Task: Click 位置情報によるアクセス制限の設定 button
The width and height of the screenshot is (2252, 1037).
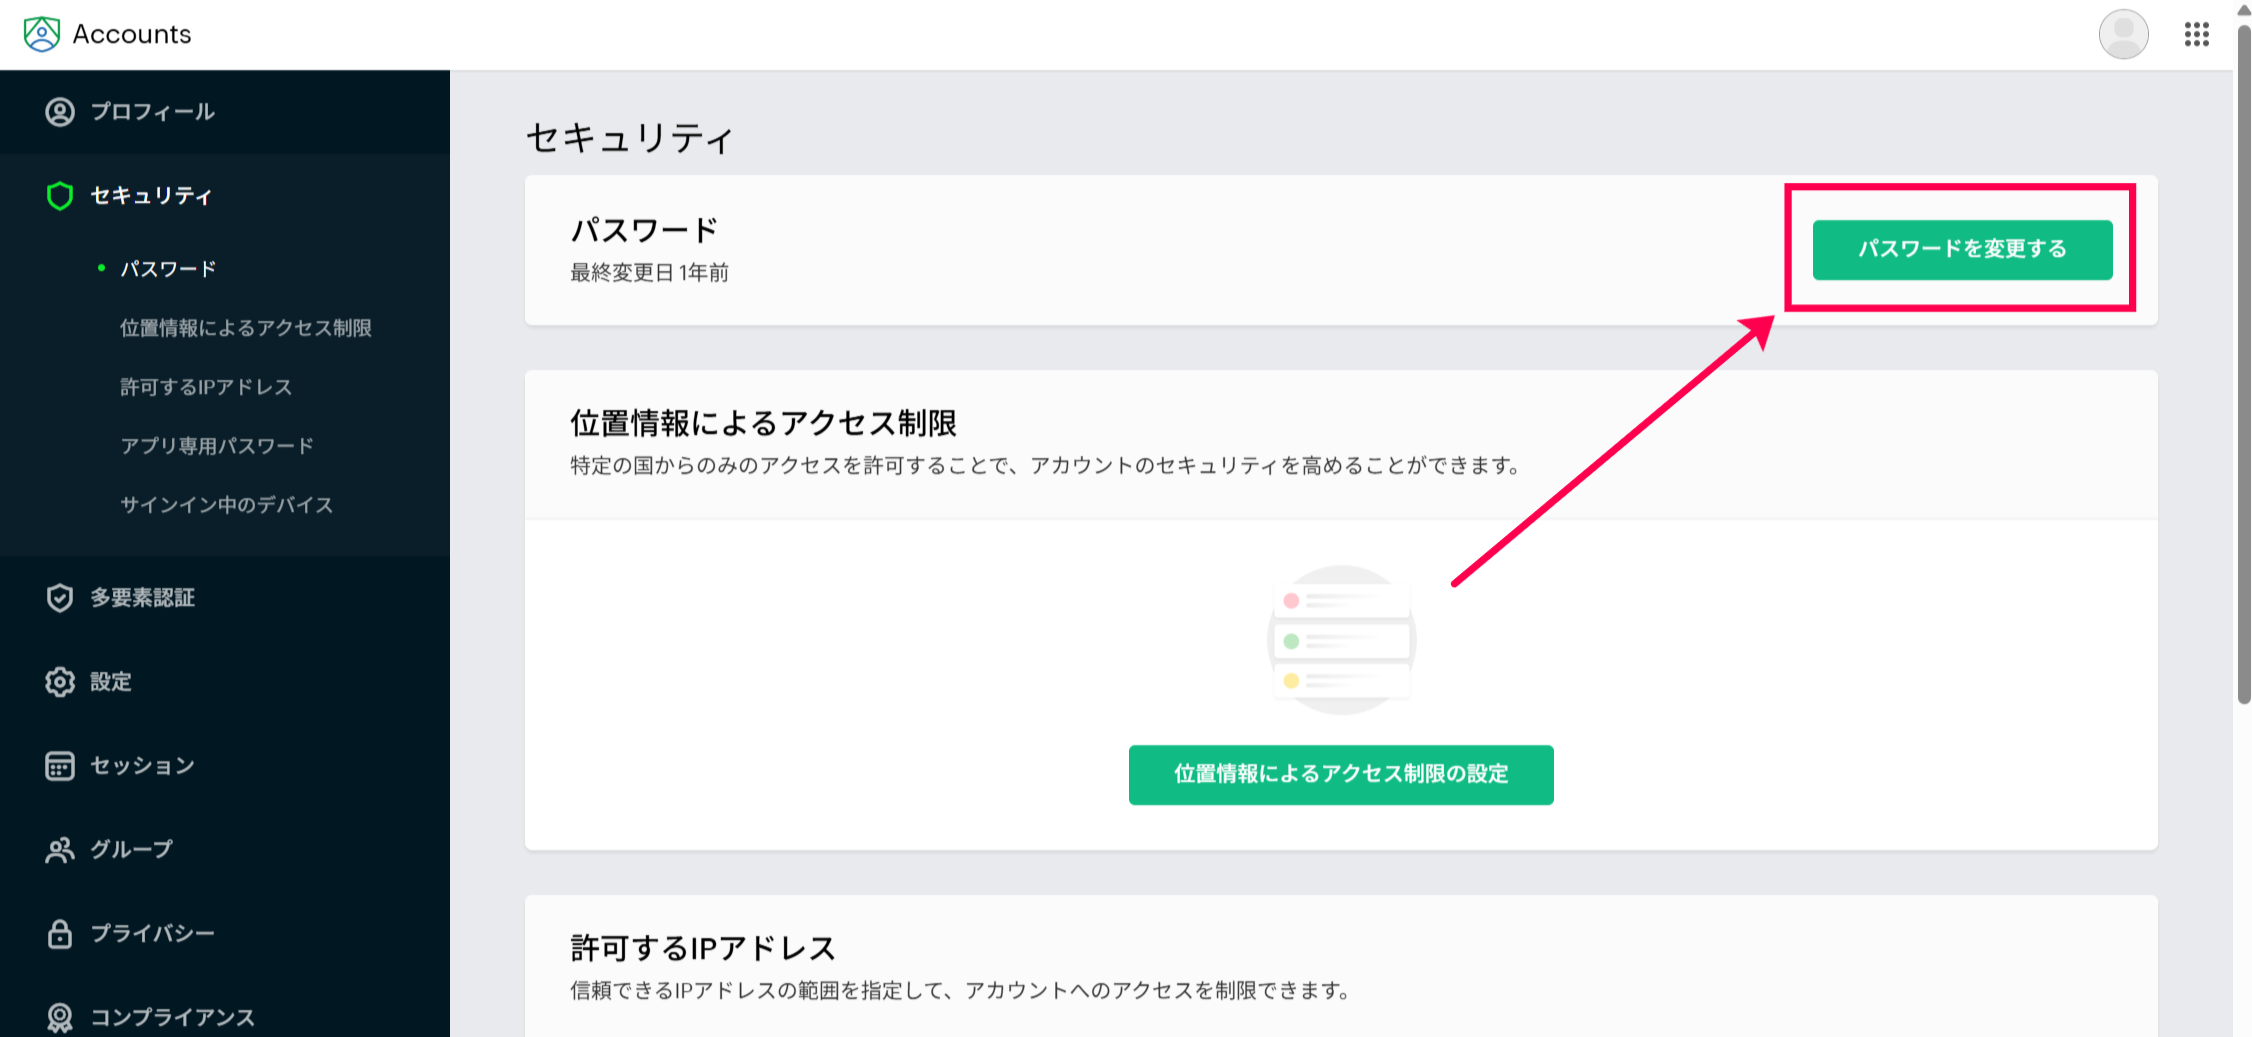Action: point(1340,774)
